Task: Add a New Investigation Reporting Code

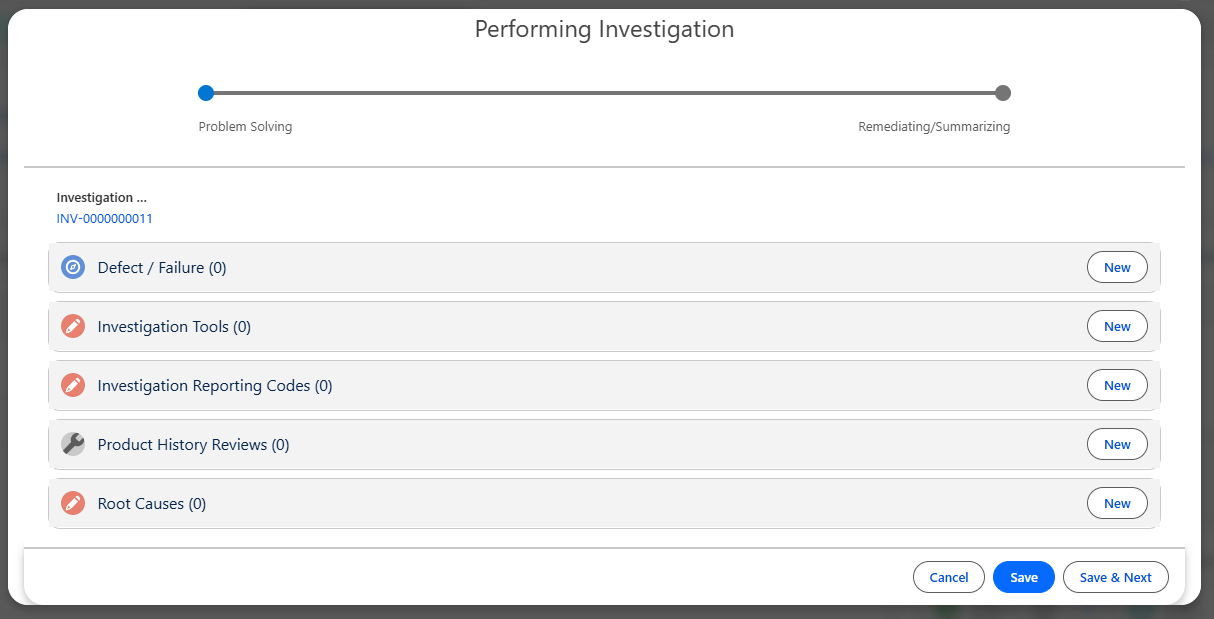Action: (1117, 386)
